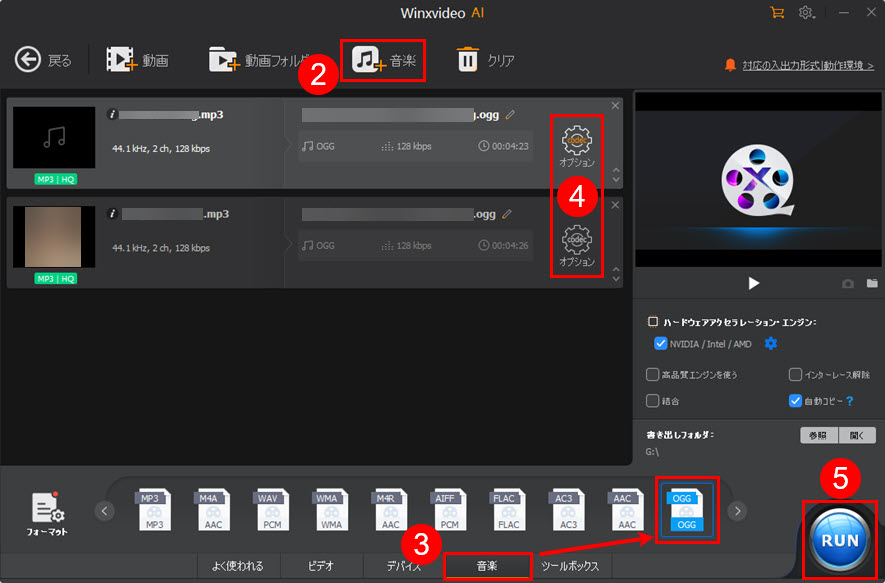885x583 pixels.
Task: Open codec options for the second file
Action: 577,245
